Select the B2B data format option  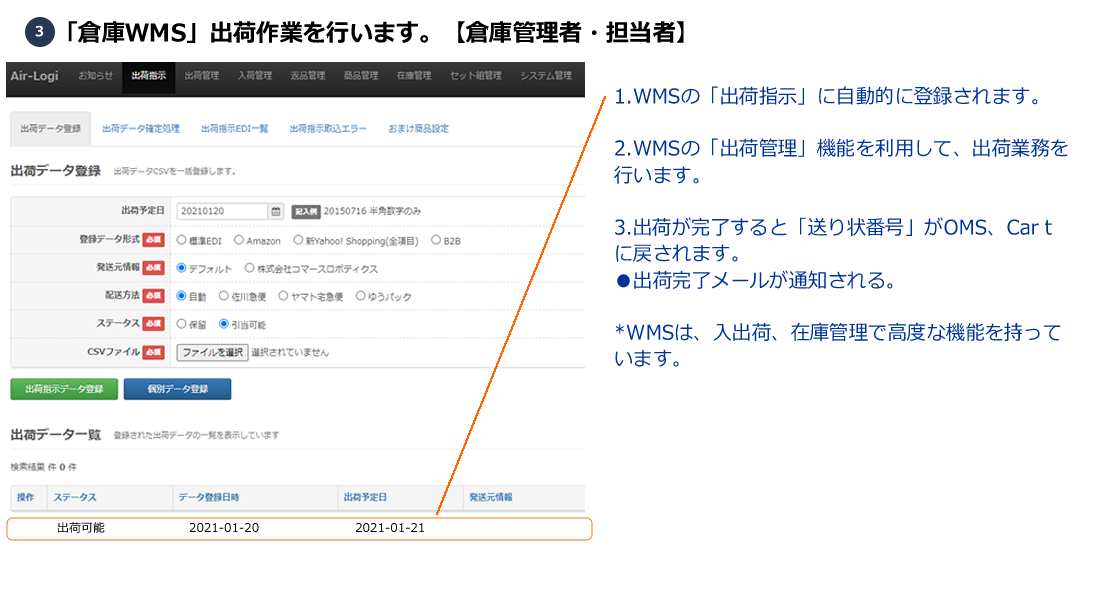point(436,240)
